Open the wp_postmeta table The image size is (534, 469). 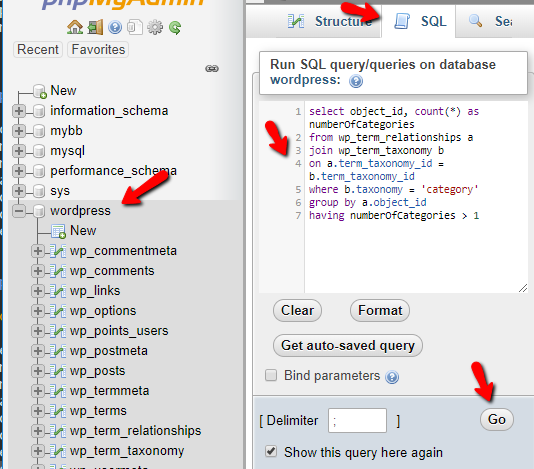pos(109,351)
